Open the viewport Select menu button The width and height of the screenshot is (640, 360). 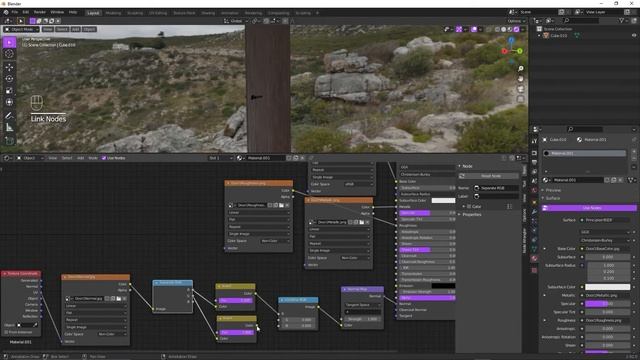tap(62, 29)
